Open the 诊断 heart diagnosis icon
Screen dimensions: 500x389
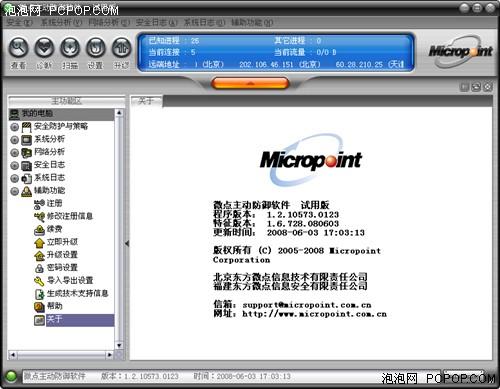pos(44,47)
